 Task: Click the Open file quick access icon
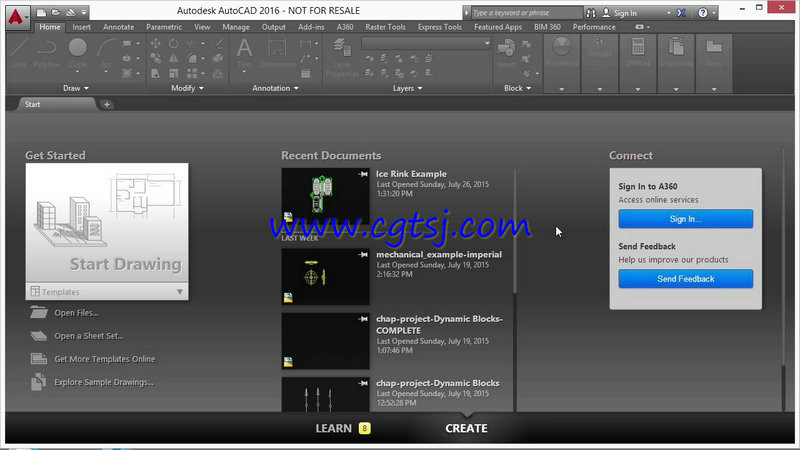[x=56, y=12]
